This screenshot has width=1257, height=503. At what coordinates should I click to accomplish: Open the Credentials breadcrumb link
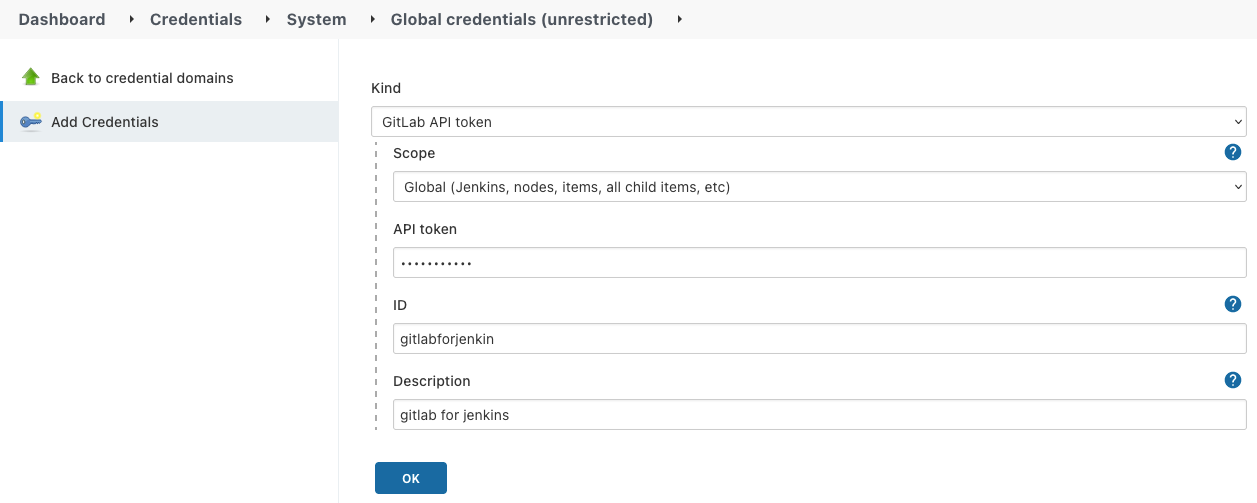point(196,19)
